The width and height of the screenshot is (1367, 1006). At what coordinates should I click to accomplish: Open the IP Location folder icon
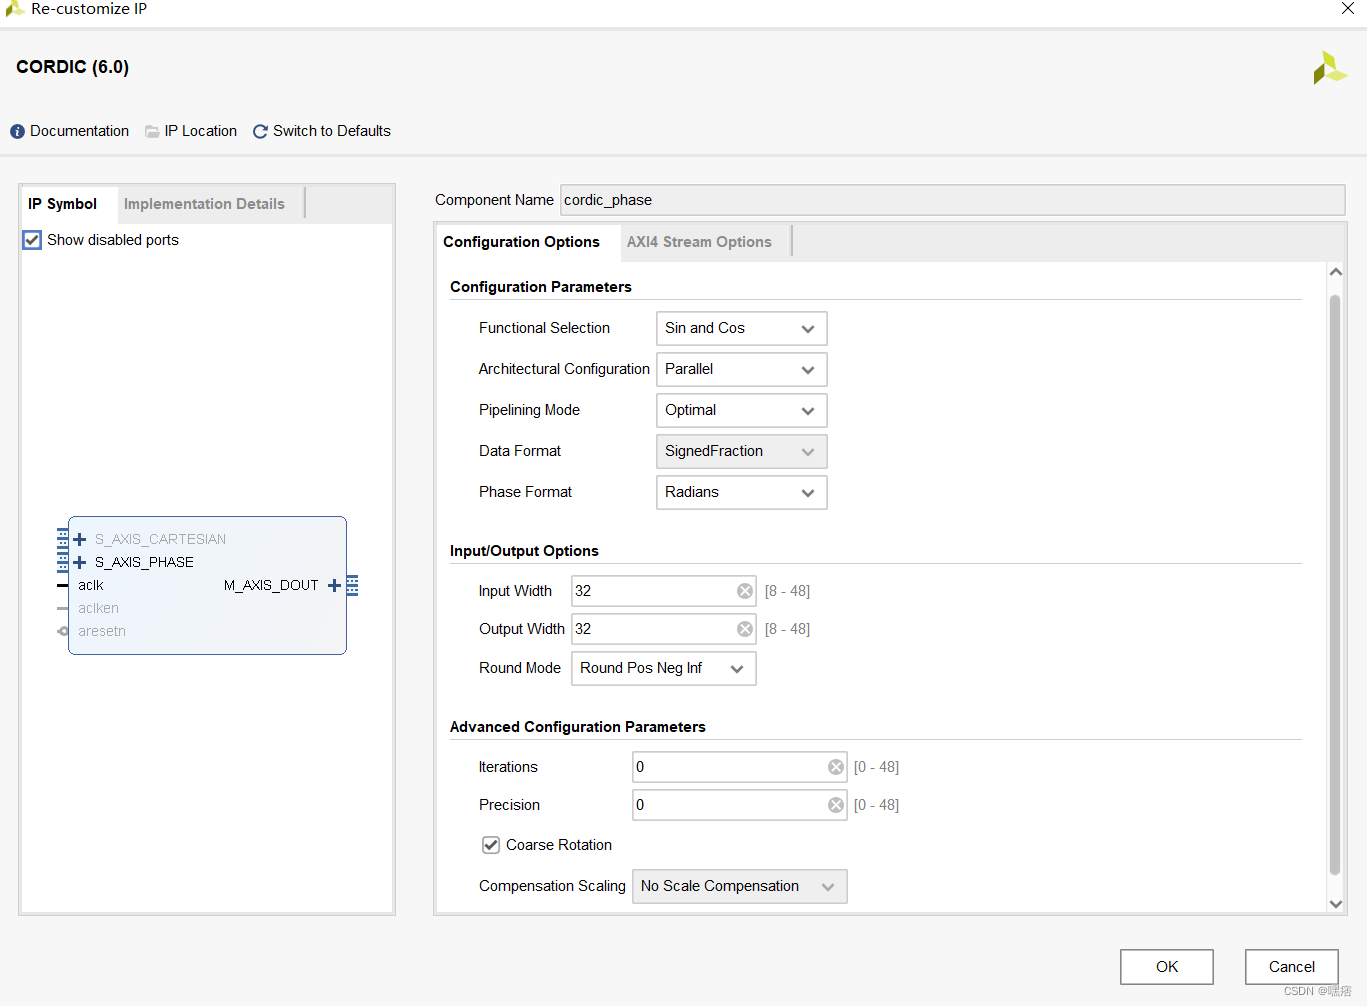tap(152, 131)
